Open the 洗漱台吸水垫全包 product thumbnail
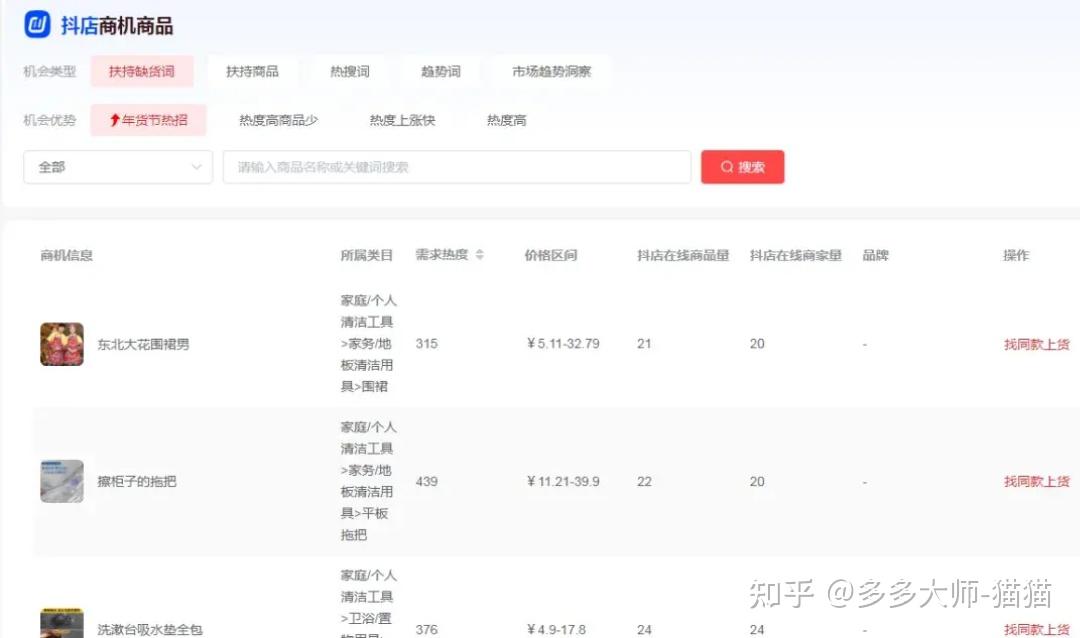This screenshot has height=638, width=1080. click(62, 624)
